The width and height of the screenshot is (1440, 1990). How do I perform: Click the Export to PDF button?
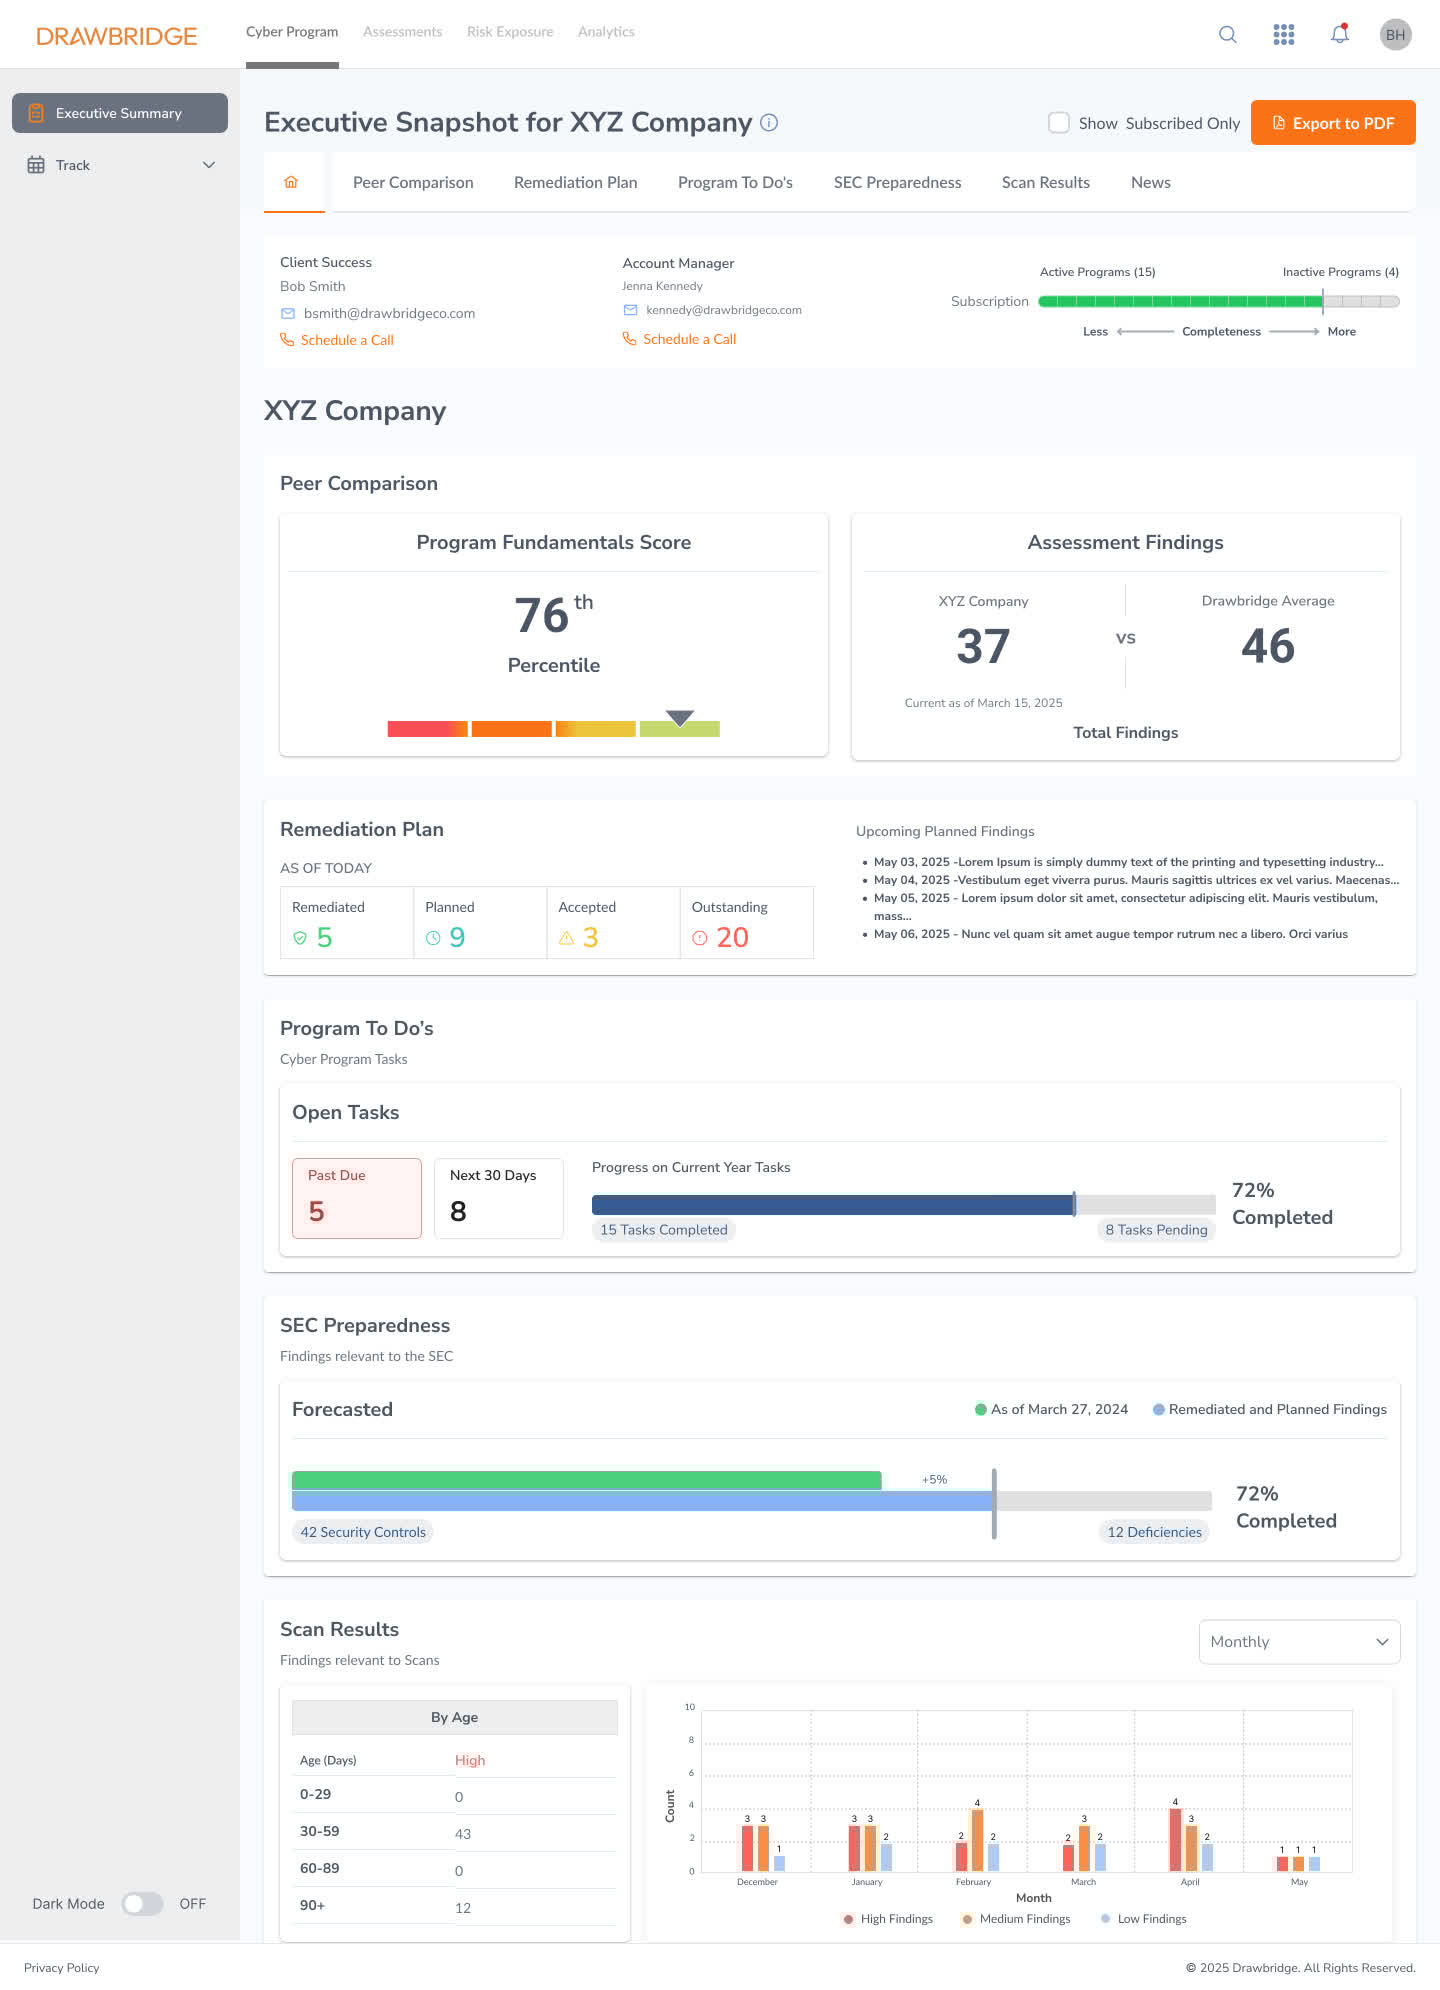pos(1333,123)
